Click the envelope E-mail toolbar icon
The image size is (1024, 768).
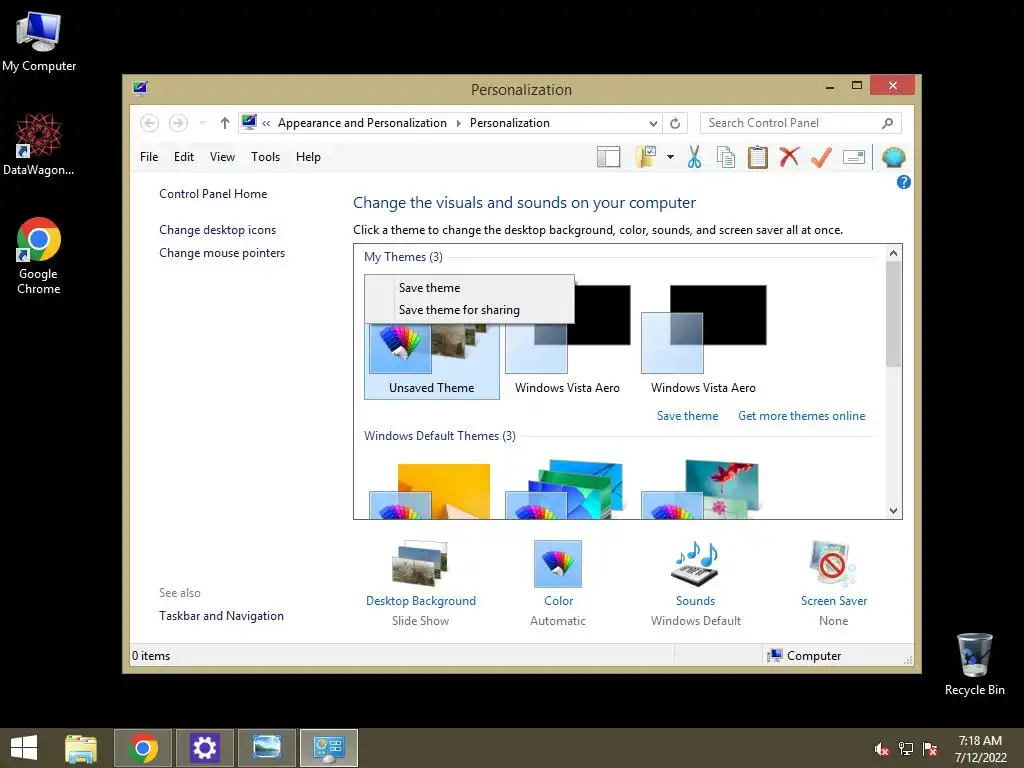coord(854,157)
